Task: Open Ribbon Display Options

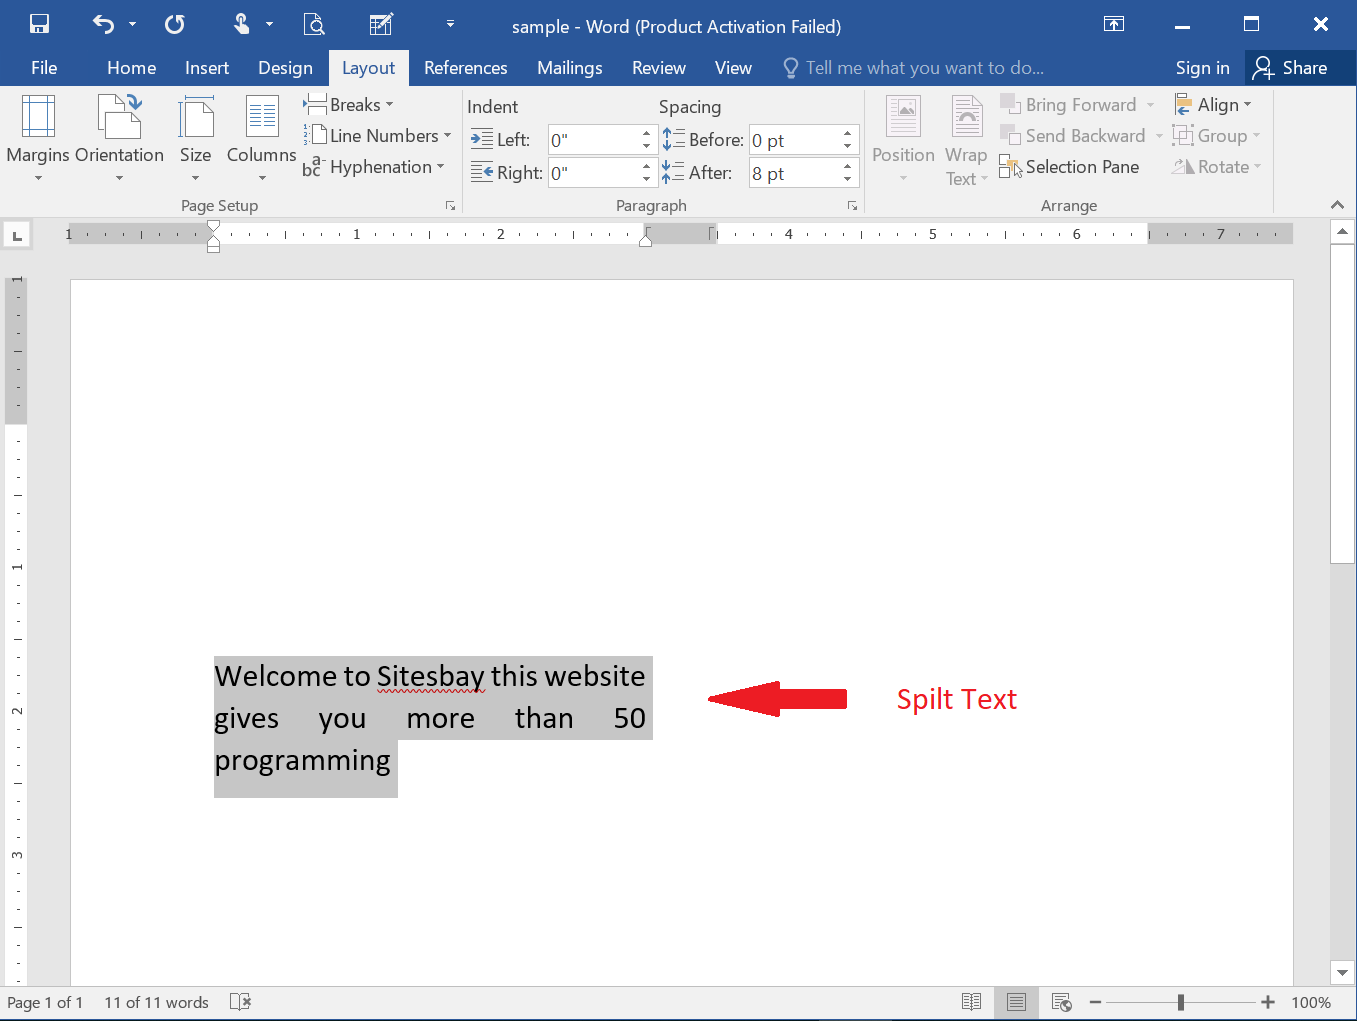Action: (x=1114, y=24)
